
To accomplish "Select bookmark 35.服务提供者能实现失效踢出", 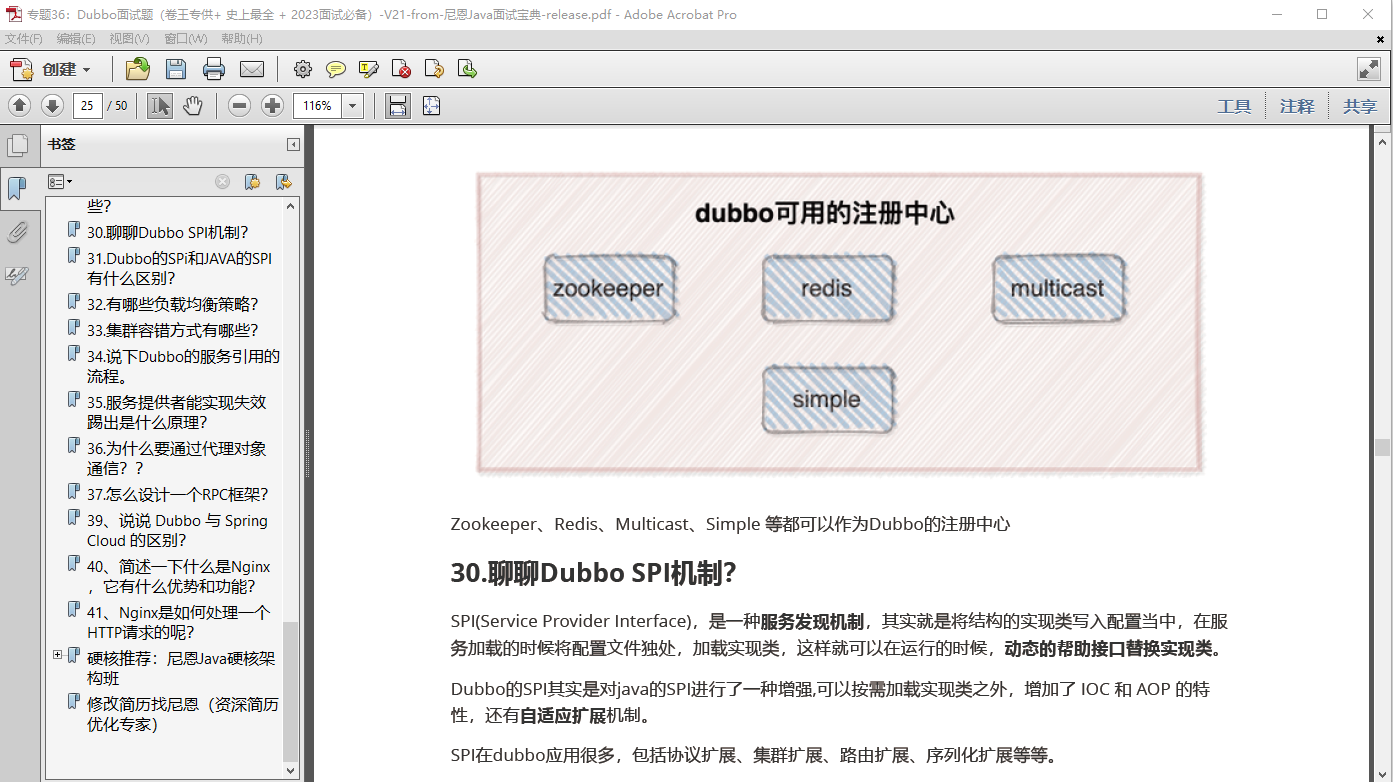I will 177,412.
